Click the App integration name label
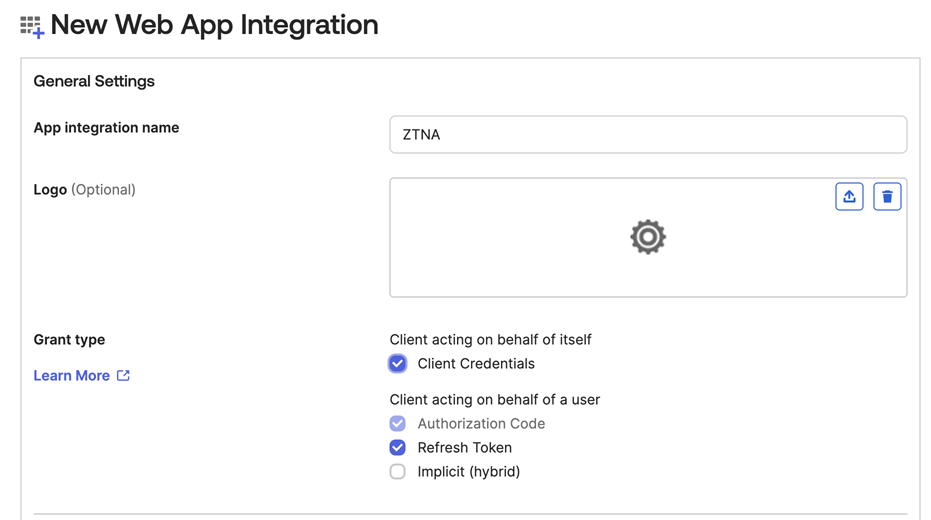The height and width of the screenshot is (520, 931). 106,128
